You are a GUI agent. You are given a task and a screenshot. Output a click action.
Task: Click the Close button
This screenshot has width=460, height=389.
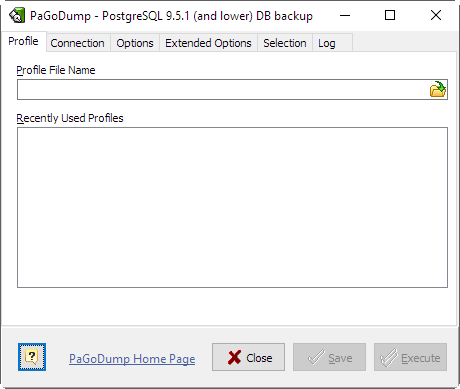(248, 357)
